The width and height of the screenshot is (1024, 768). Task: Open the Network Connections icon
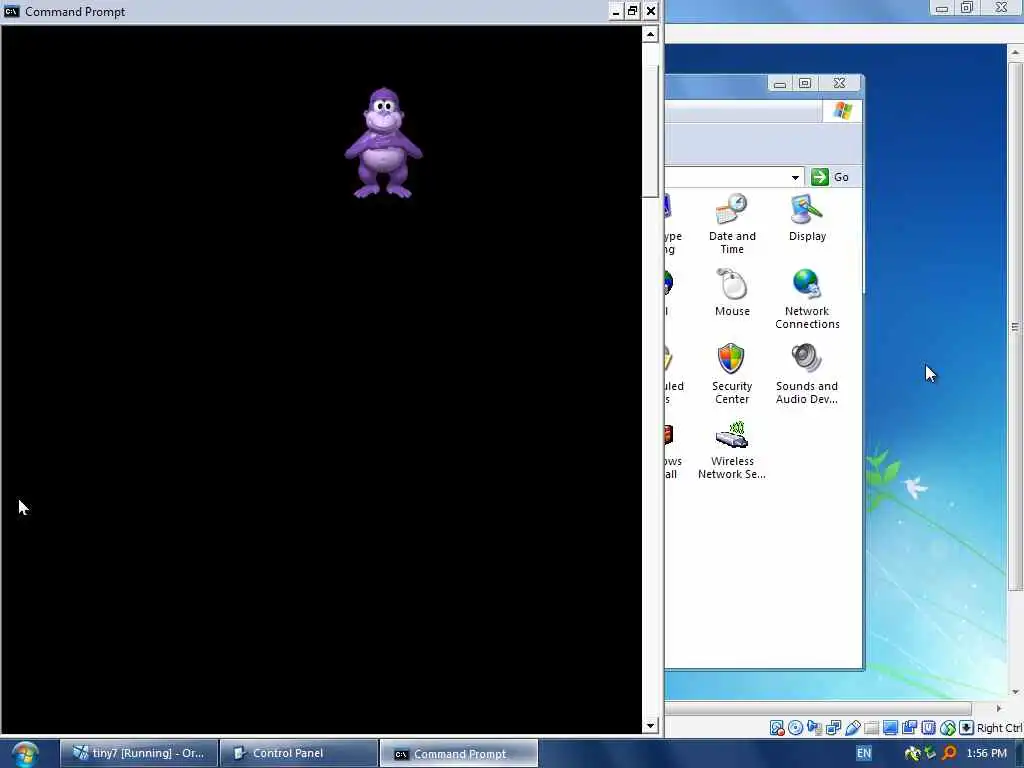(807, 299)
